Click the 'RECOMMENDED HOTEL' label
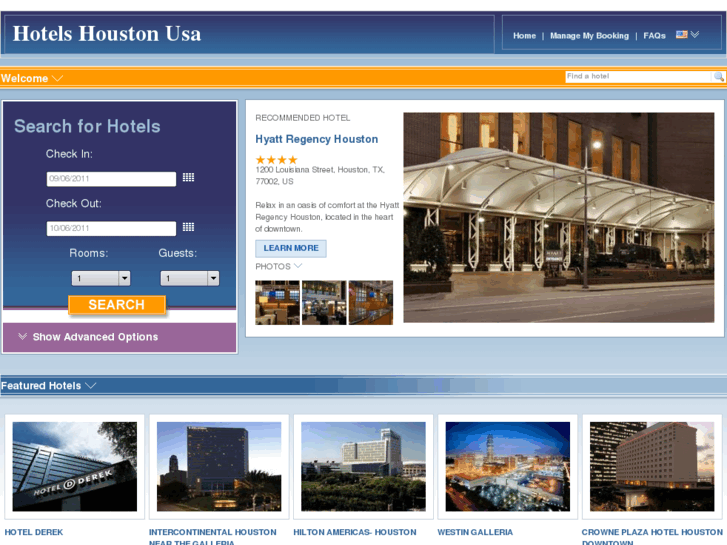This screenshot has width=727, height=545. [x=303, y=118]
